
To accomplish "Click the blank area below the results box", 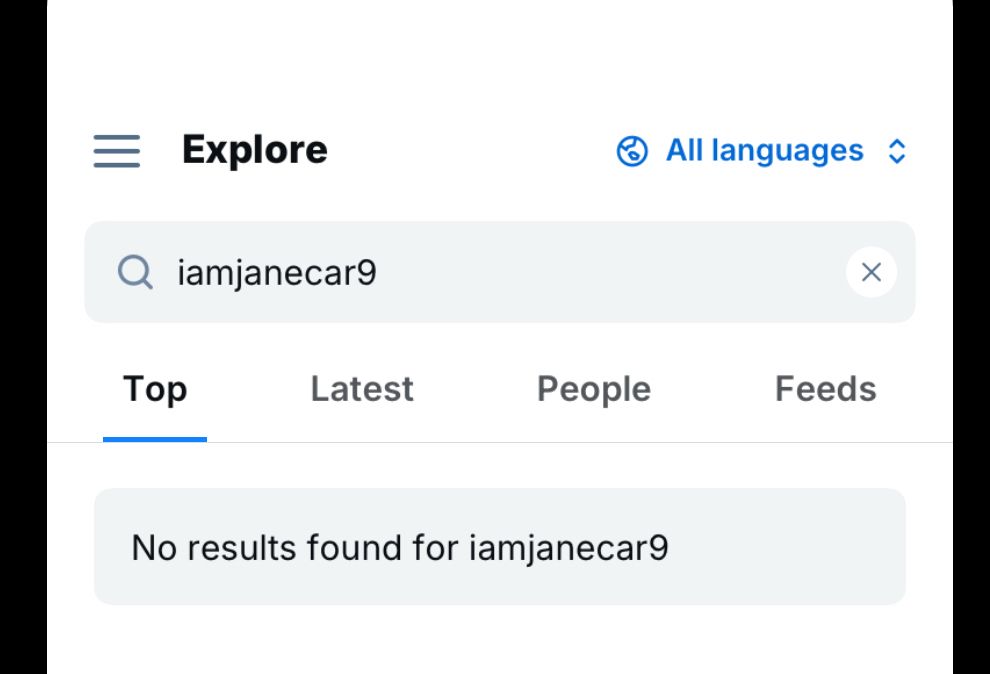I will [x=500, y=640].
